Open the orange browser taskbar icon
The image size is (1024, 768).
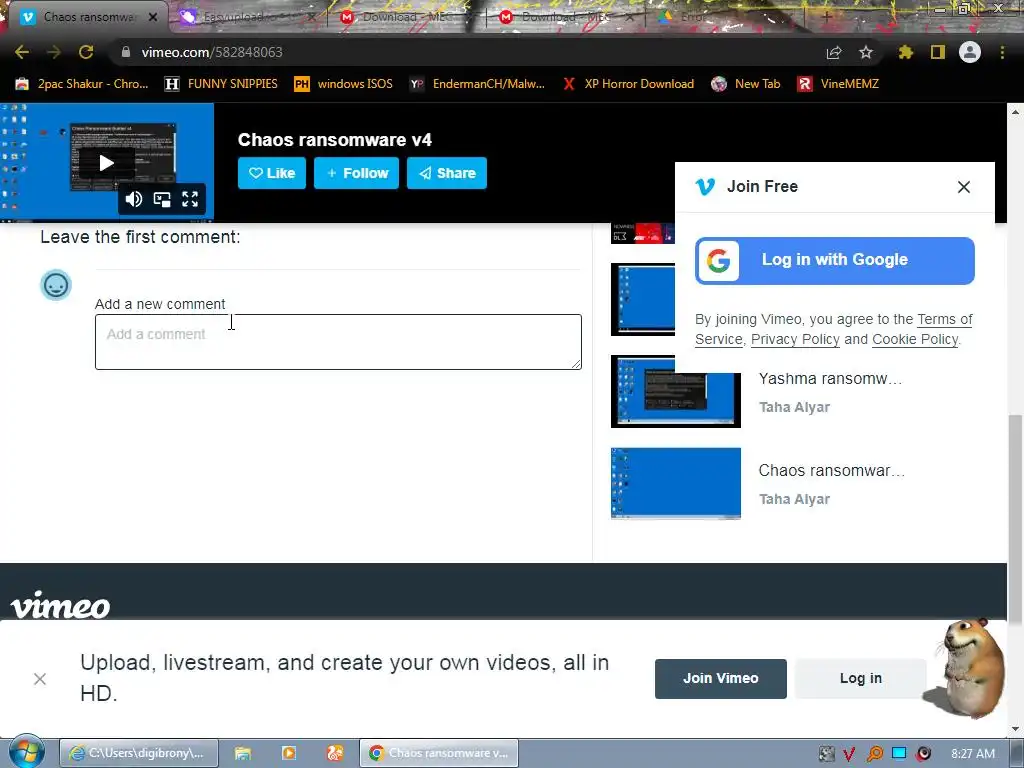point(335,753)
